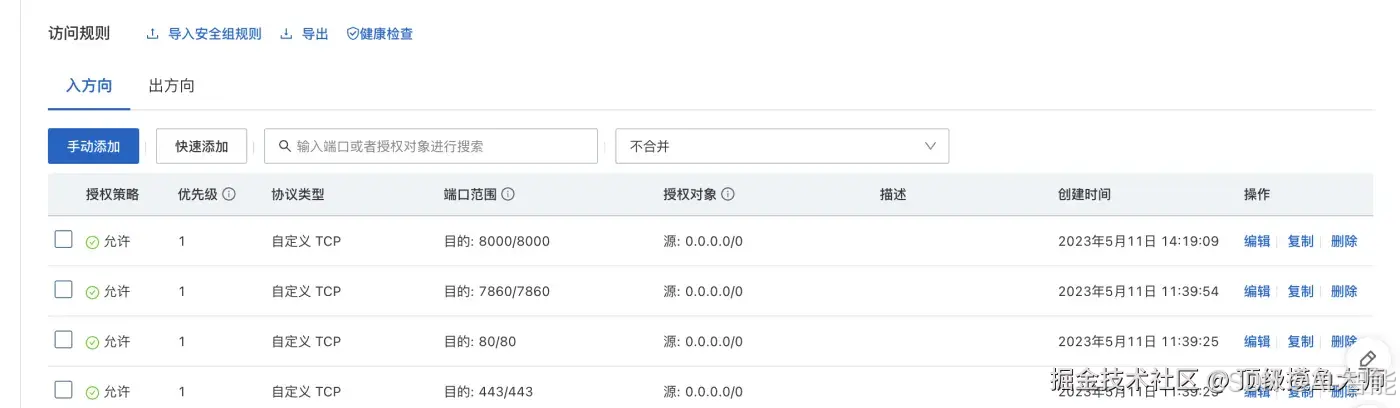Click 删除 for the 8000/8000 rule

(x=1344, y=241)
